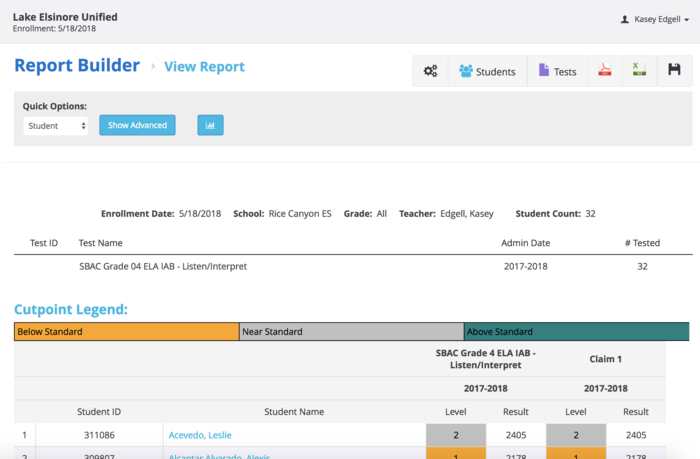Image resolution: width=700 pixels, height=459 pixels.
Task: Click the Below Standard orange legend swatch
Action: click(x=126, y=332)
